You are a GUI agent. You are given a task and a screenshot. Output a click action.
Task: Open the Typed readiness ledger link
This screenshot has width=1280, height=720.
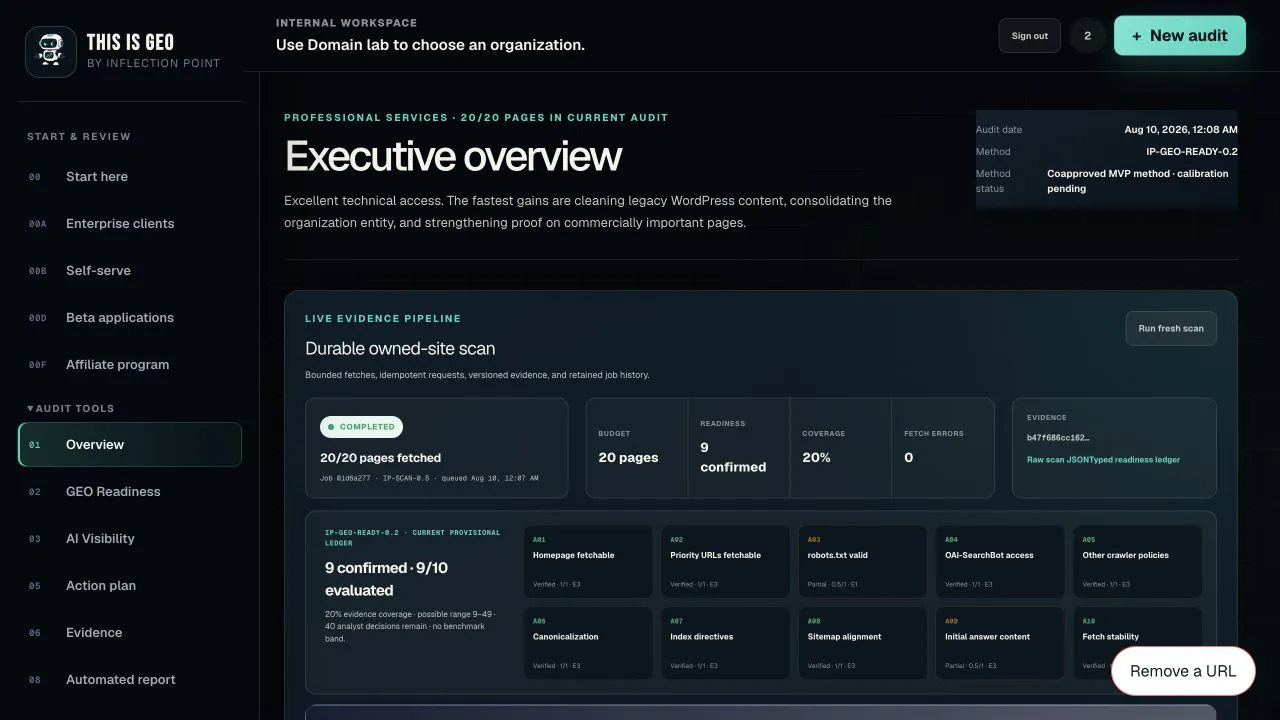(x=1136, y=460)
